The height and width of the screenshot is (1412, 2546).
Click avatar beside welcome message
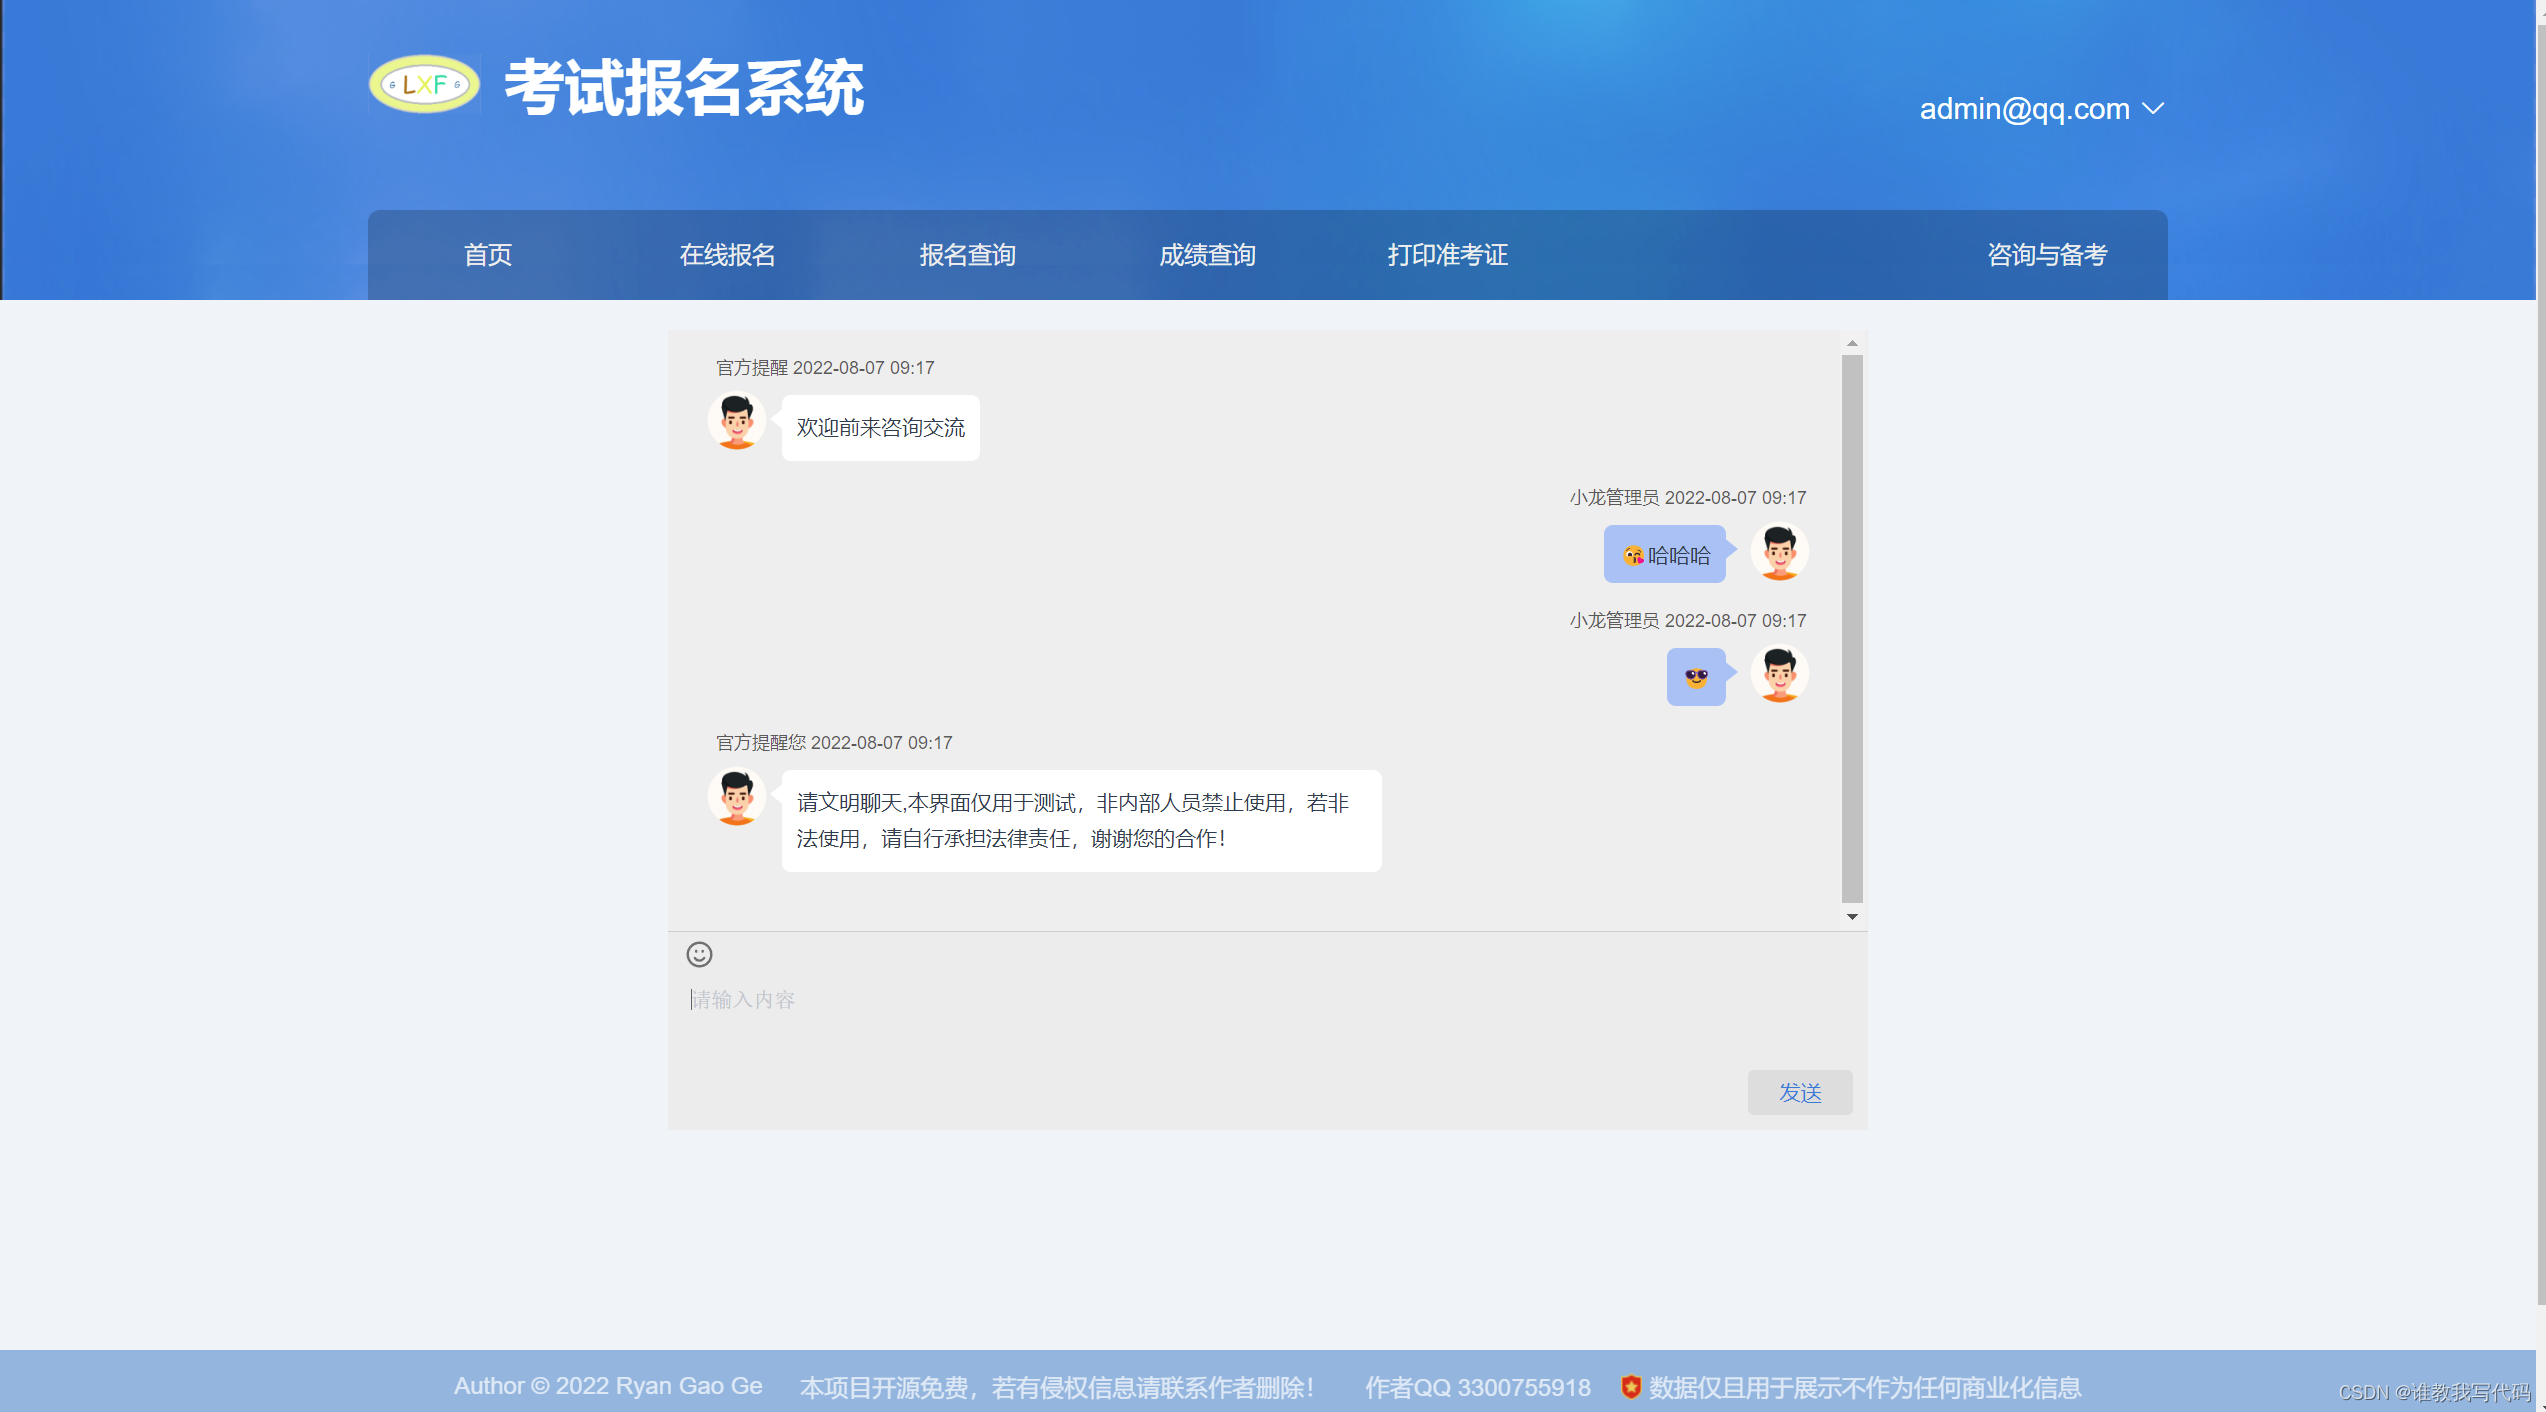(737, 421)
